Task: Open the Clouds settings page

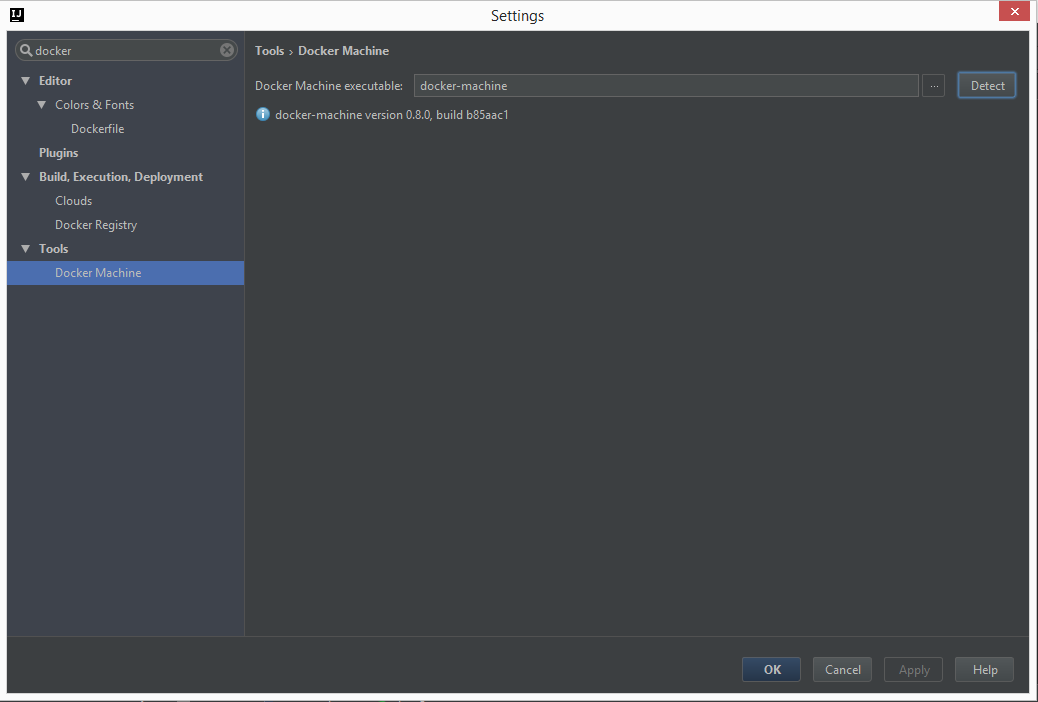Action: click(73, 201)
